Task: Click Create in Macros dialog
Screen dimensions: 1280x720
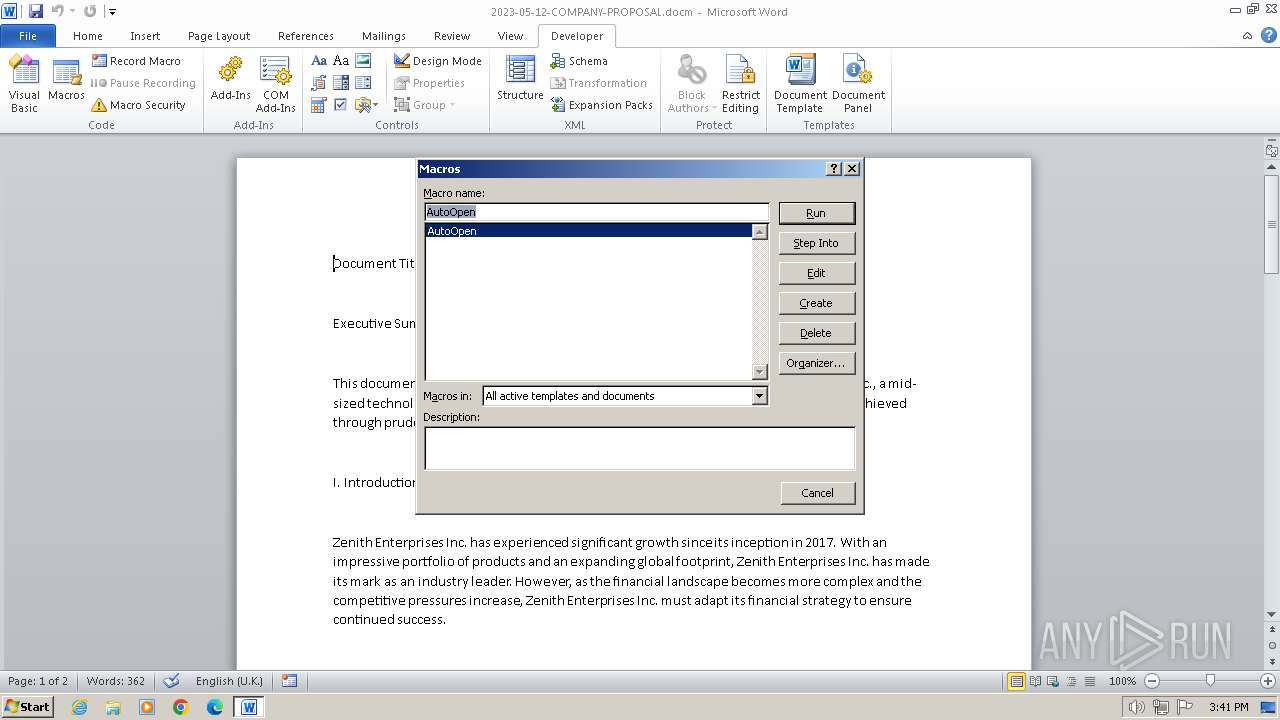Action: point(816,303)
